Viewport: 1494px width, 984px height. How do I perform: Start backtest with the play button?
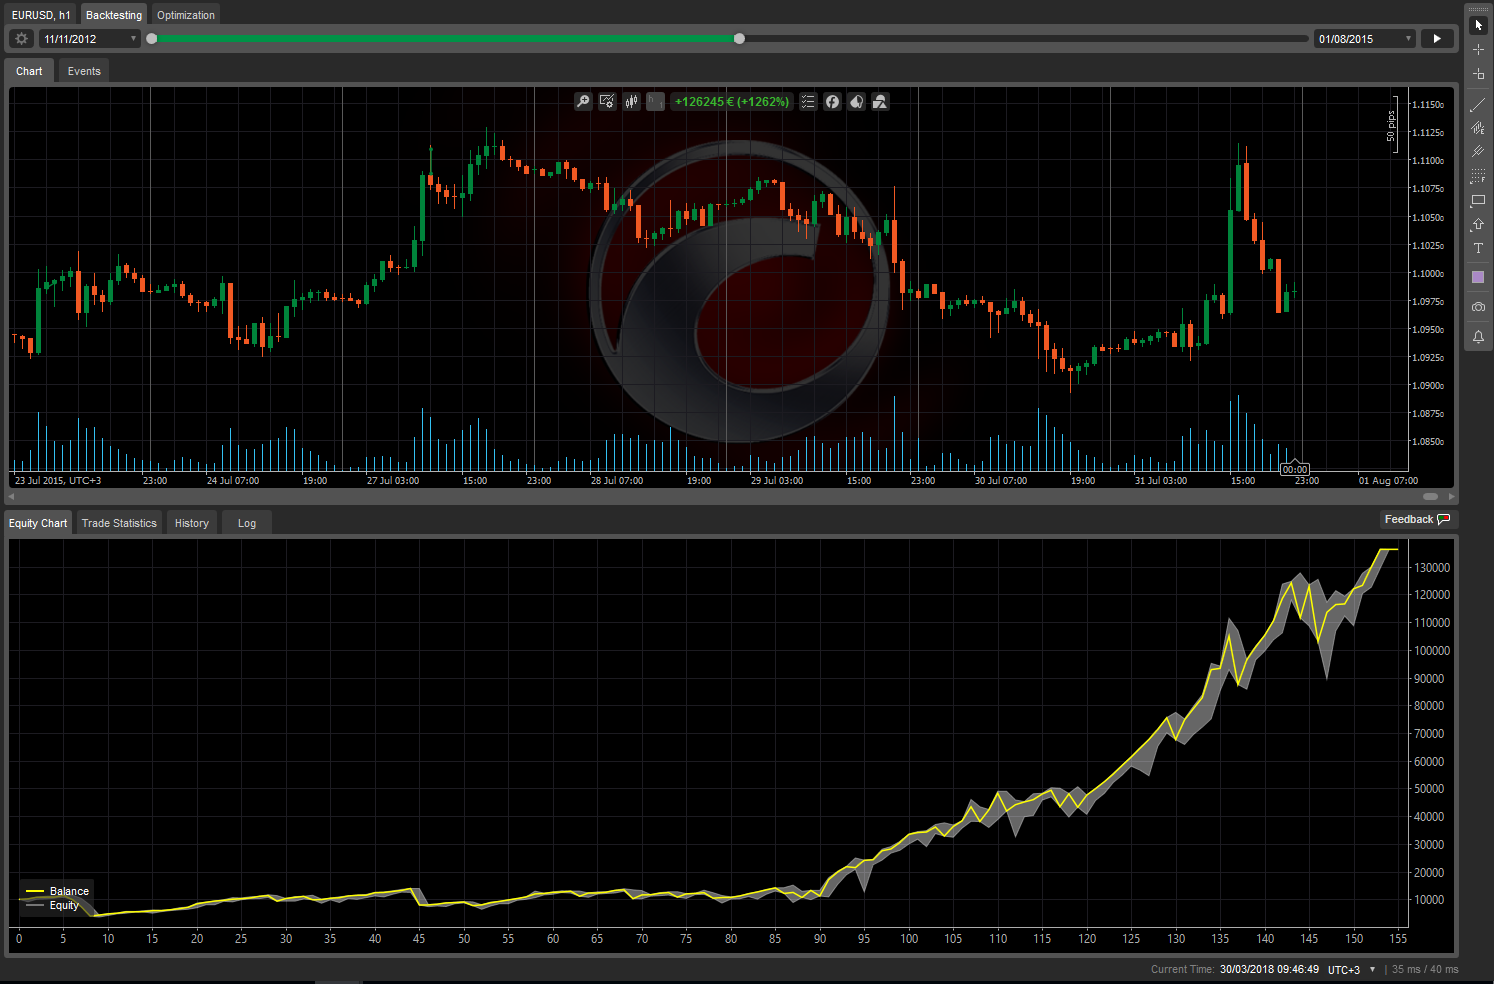coord(1437,39)
